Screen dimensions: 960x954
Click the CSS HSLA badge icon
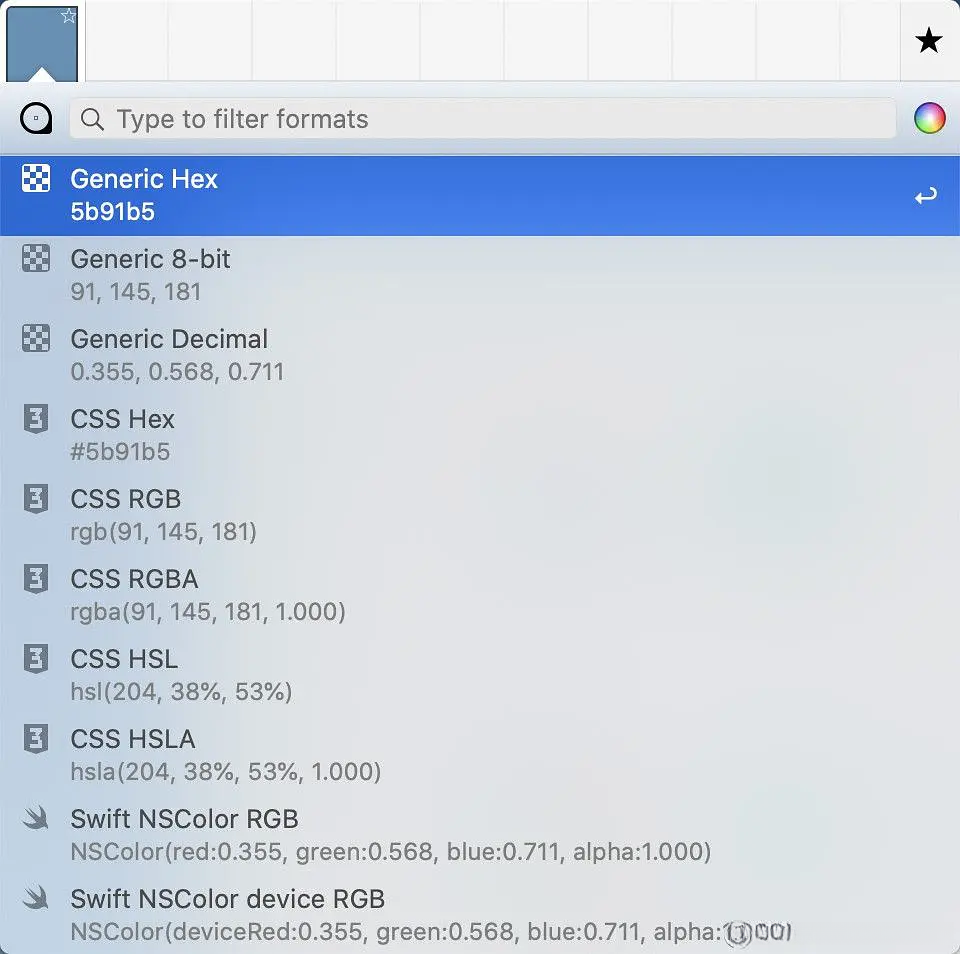(x=36, y=738)
